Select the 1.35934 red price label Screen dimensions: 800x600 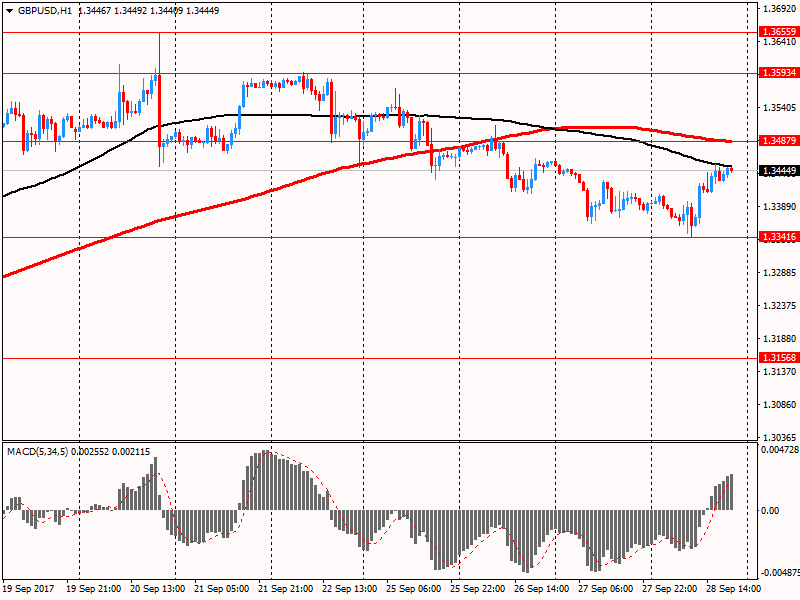779,72
